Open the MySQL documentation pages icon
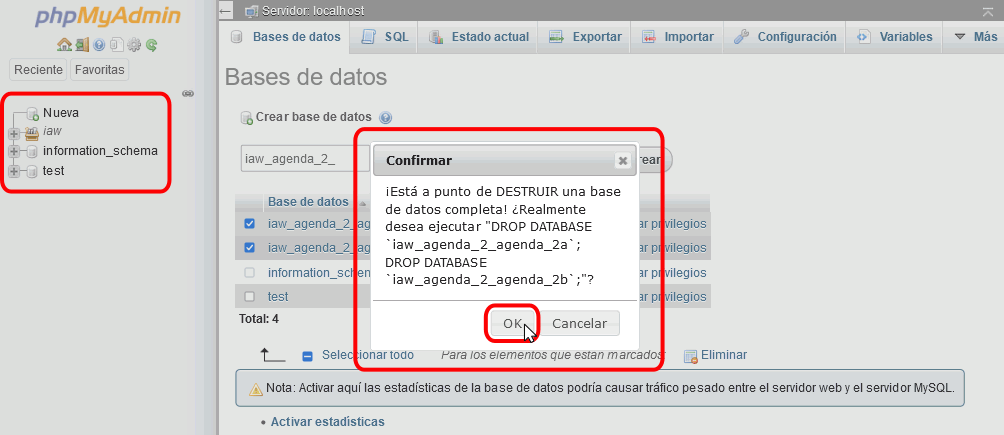 click(117, 45)
